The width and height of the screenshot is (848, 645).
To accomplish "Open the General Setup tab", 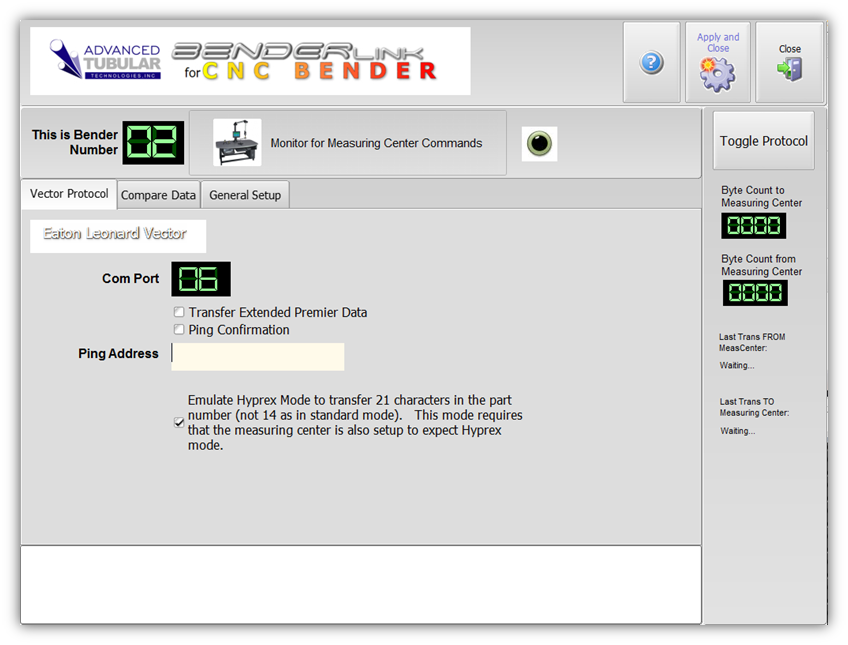I will point(245,196).
